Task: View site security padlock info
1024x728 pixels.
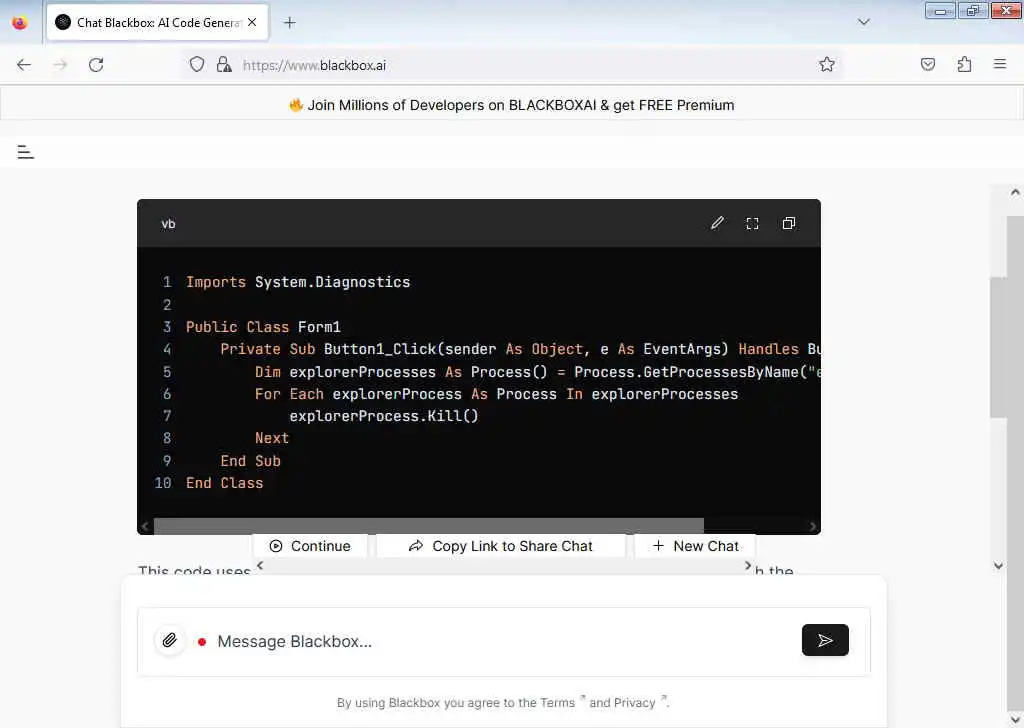Action: pyautogui.click(x=224, y=65)
